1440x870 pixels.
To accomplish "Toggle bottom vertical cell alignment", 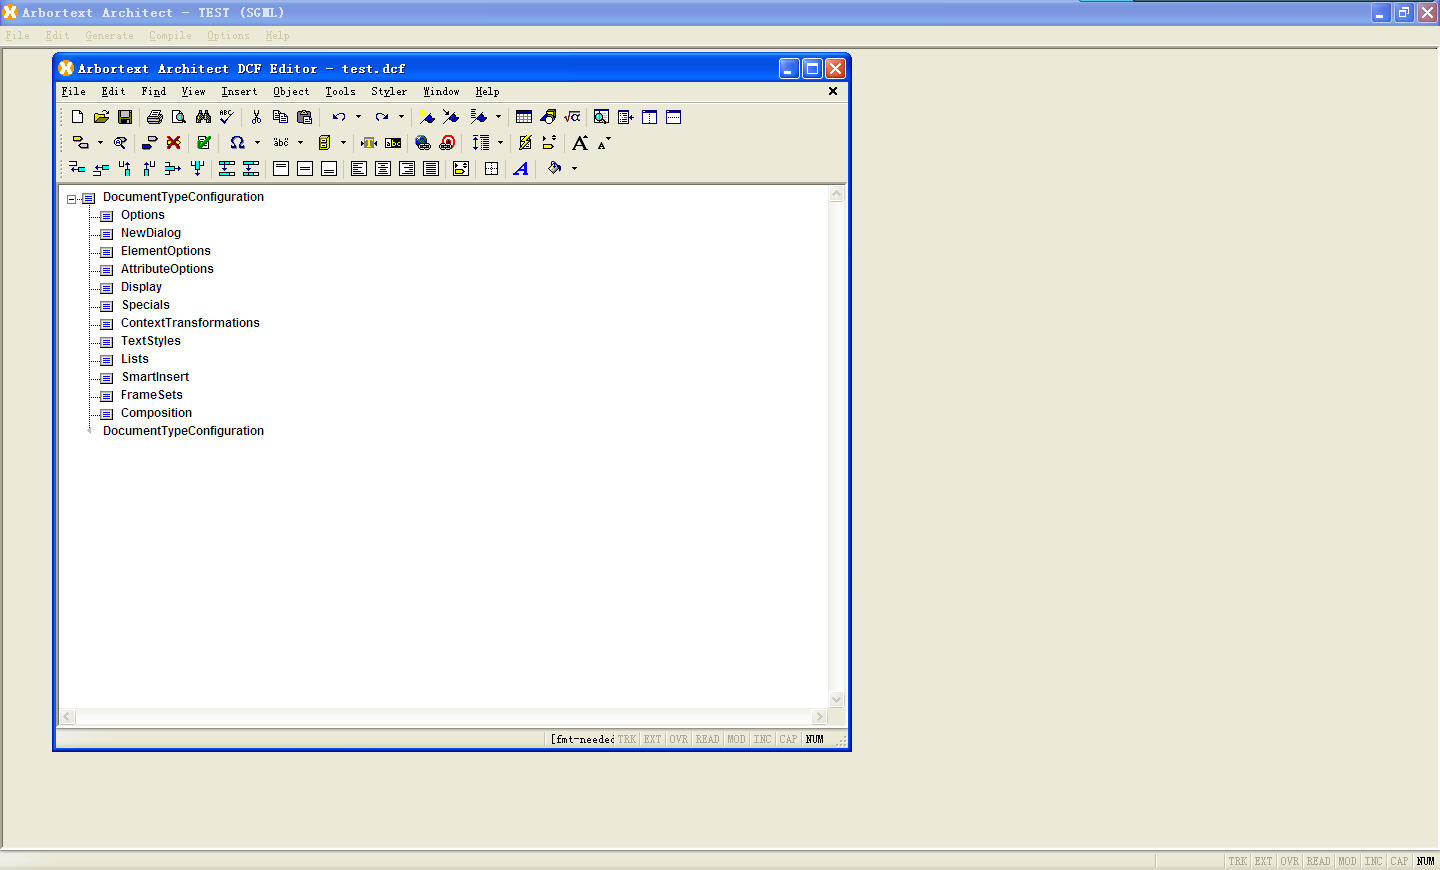I will (329, 169).
